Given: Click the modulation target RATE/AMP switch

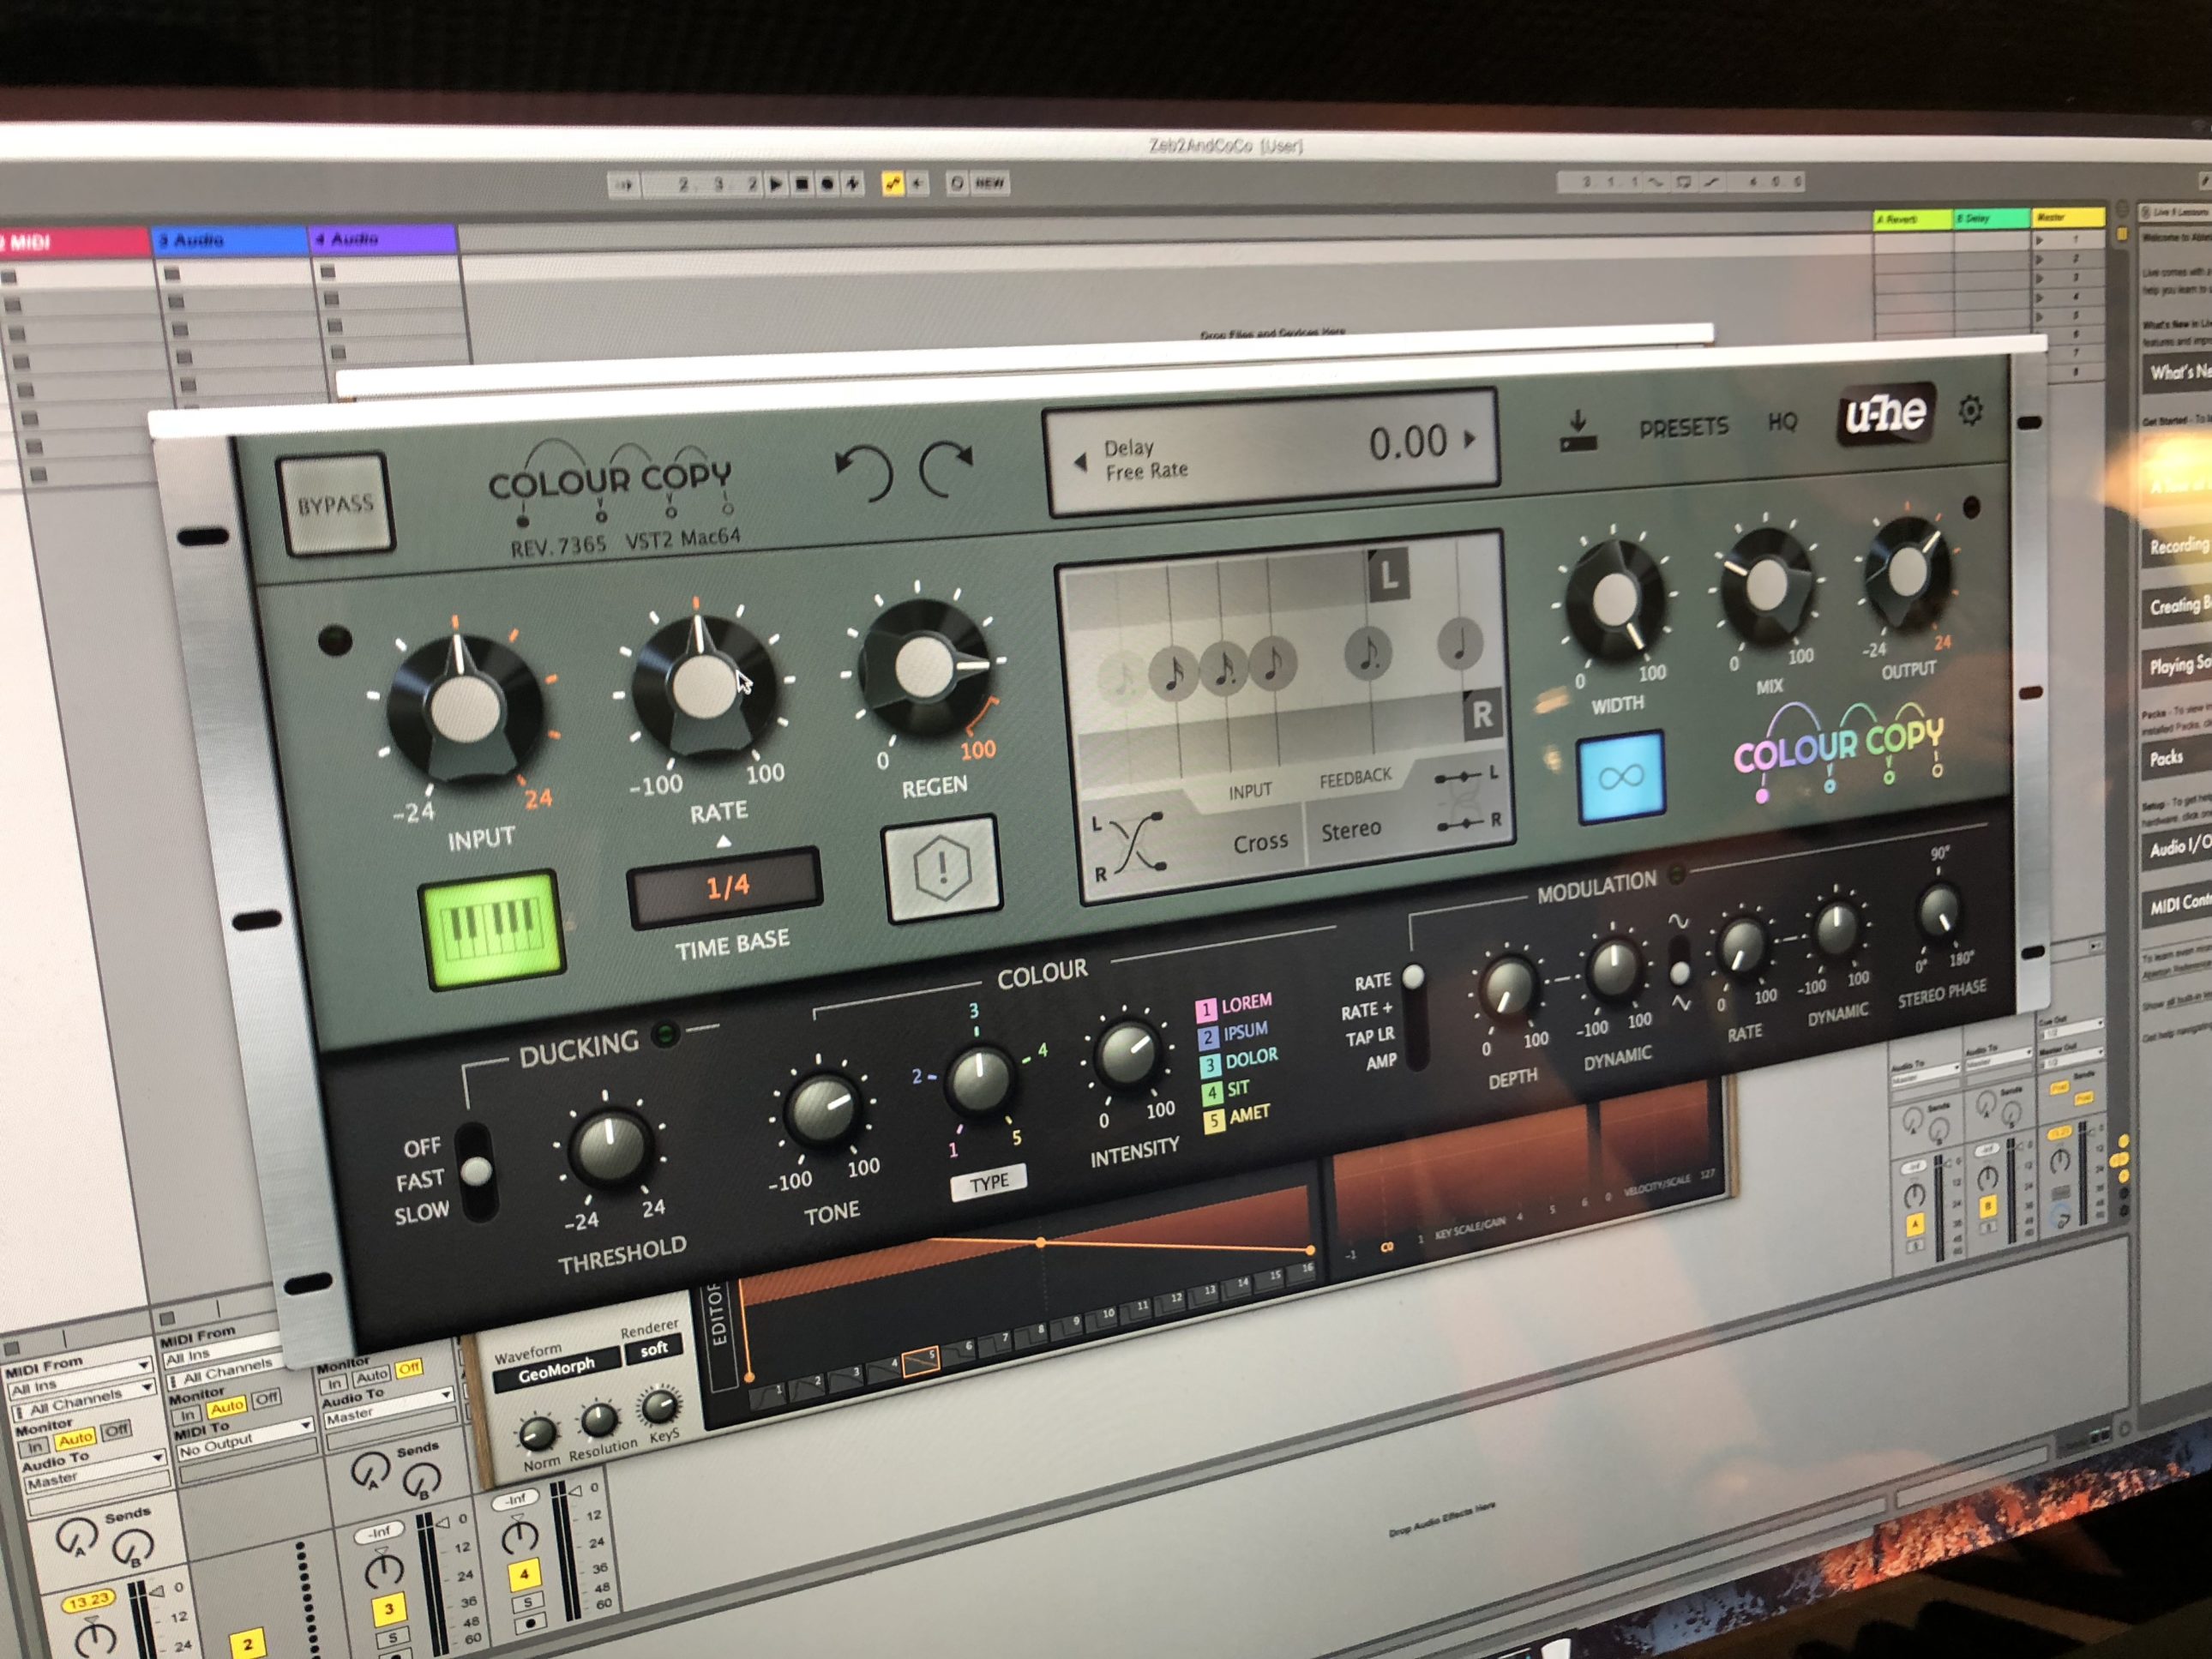Looking at the screenshot, I should pos(1416,1016).
